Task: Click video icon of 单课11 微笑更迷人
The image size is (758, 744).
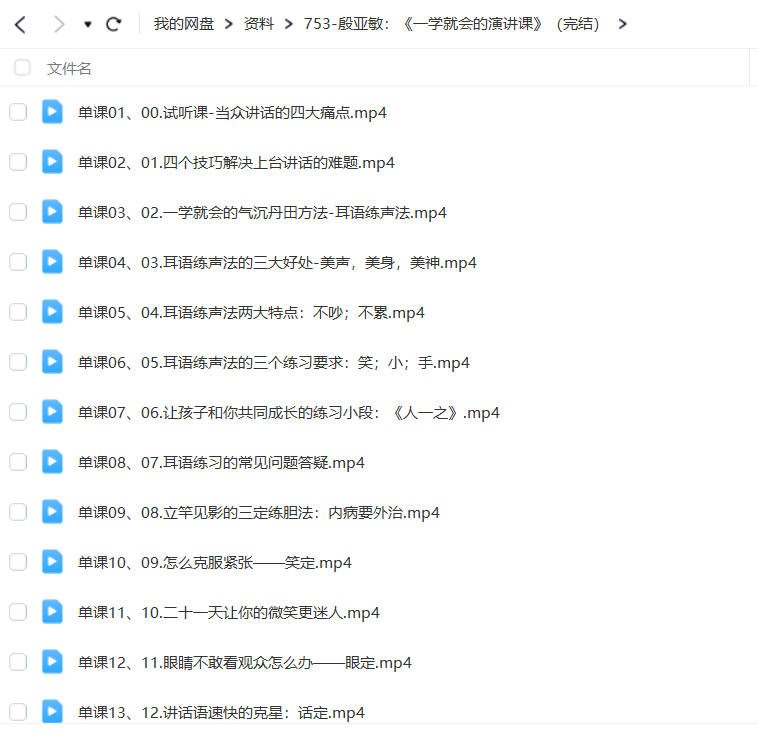Action: click(52, 612)
